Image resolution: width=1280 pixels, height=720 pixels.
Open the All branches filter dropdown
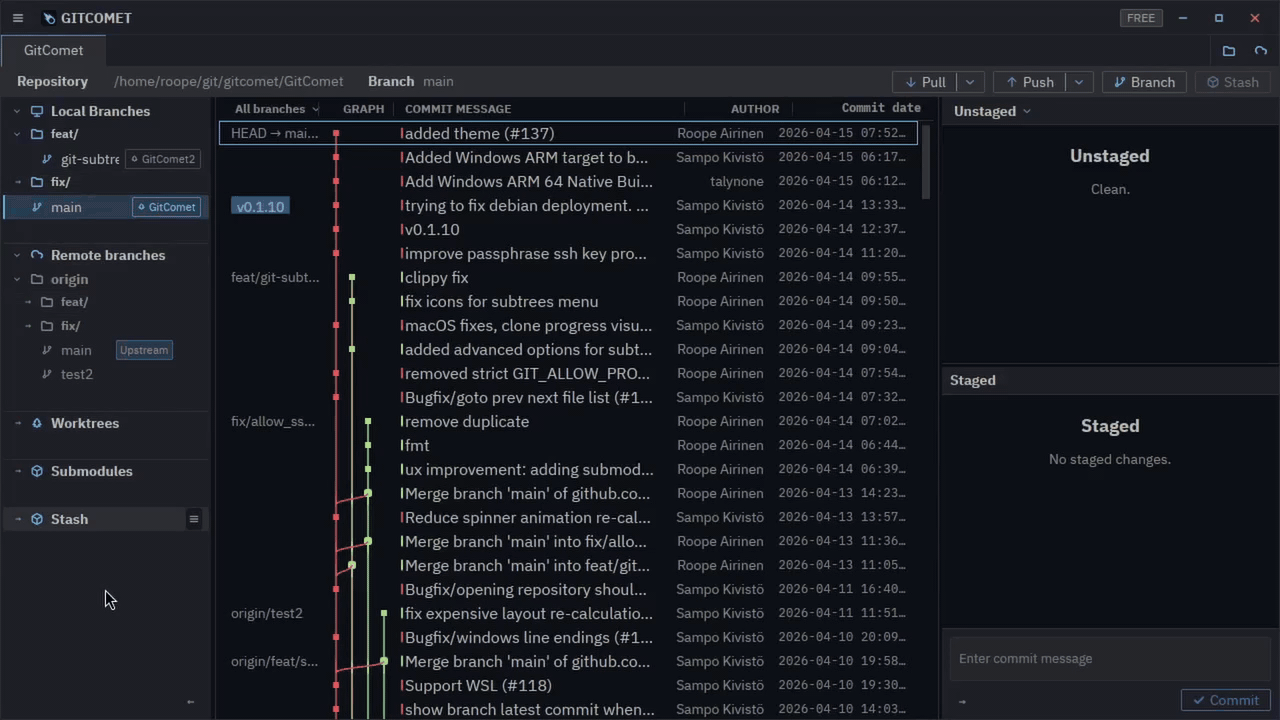[277, 109]
